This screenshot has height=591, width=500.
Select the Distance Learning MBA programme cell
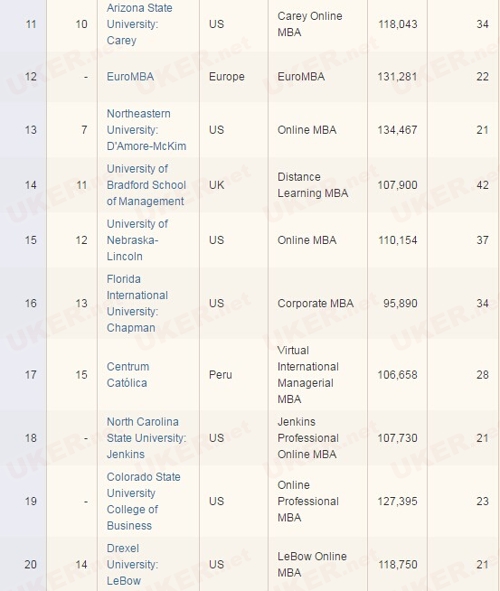(312, 185)
